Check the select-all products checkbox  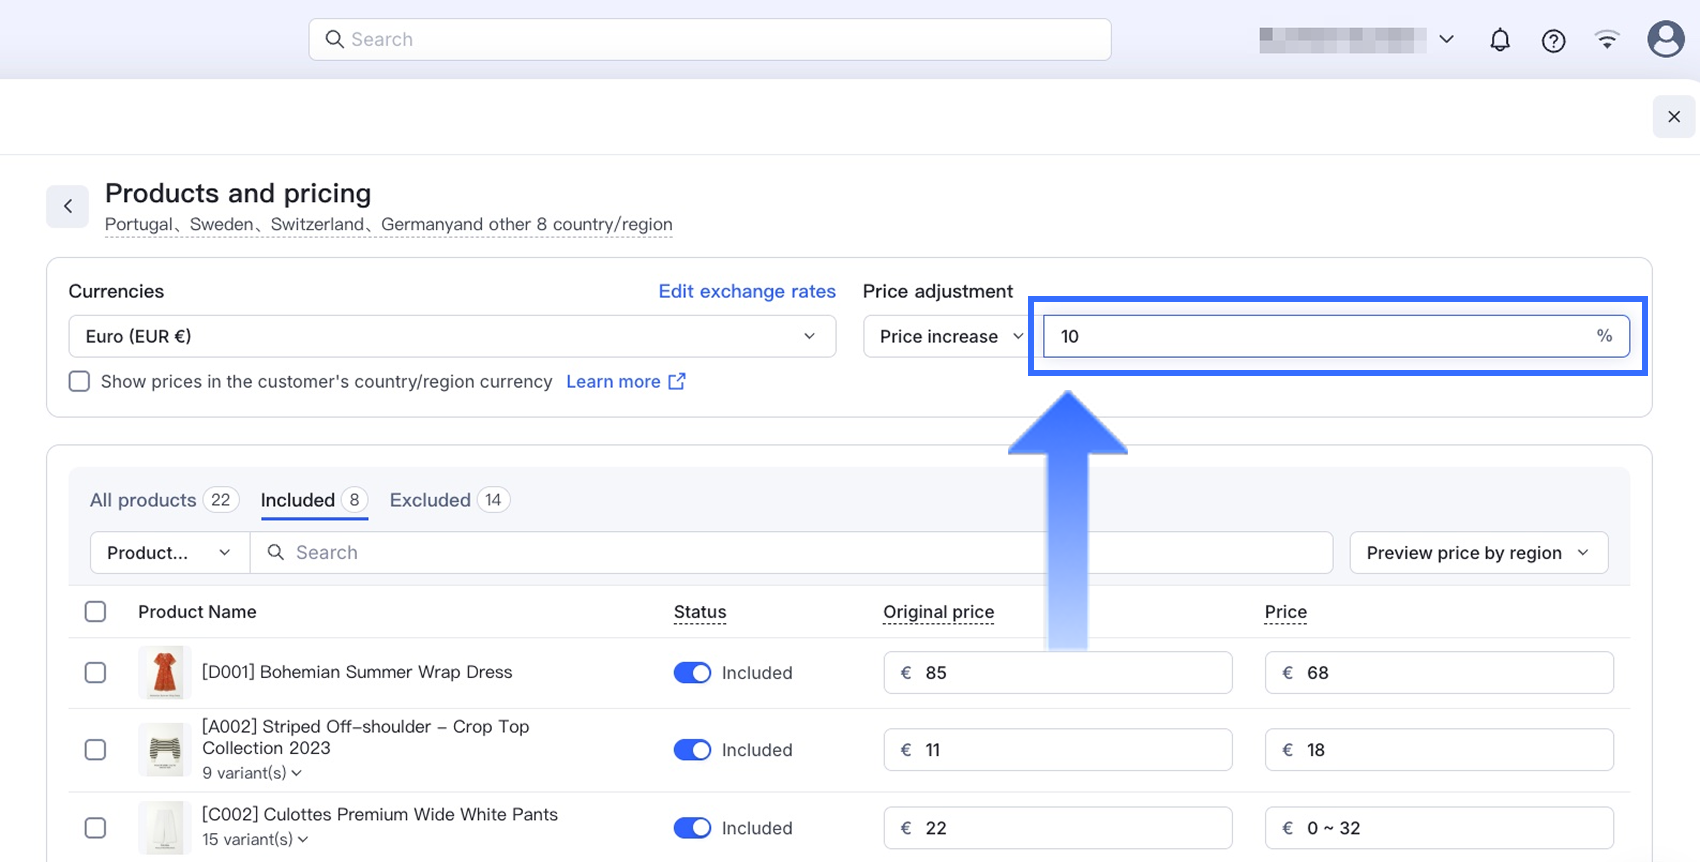[95, 612]
